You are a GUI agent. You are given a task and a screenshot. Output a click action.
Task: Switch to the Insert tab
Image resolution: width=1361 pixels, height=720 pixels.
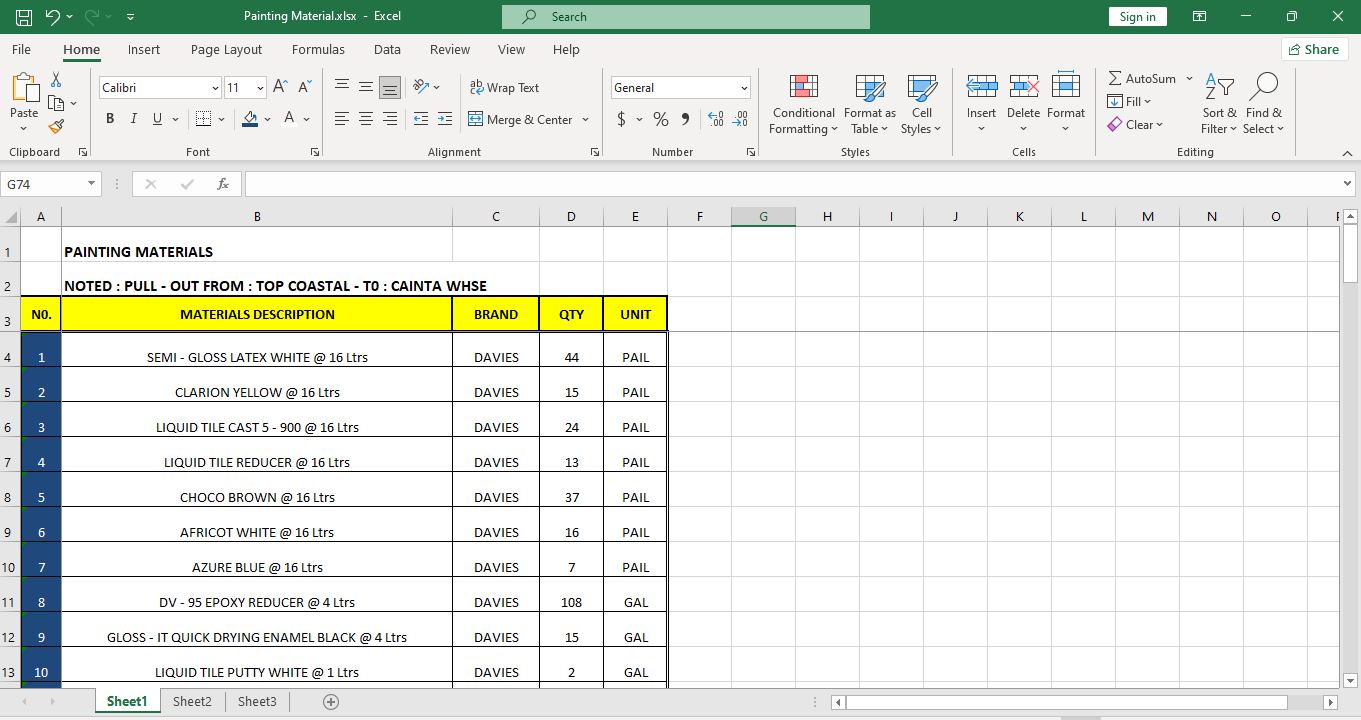point(144,49)
